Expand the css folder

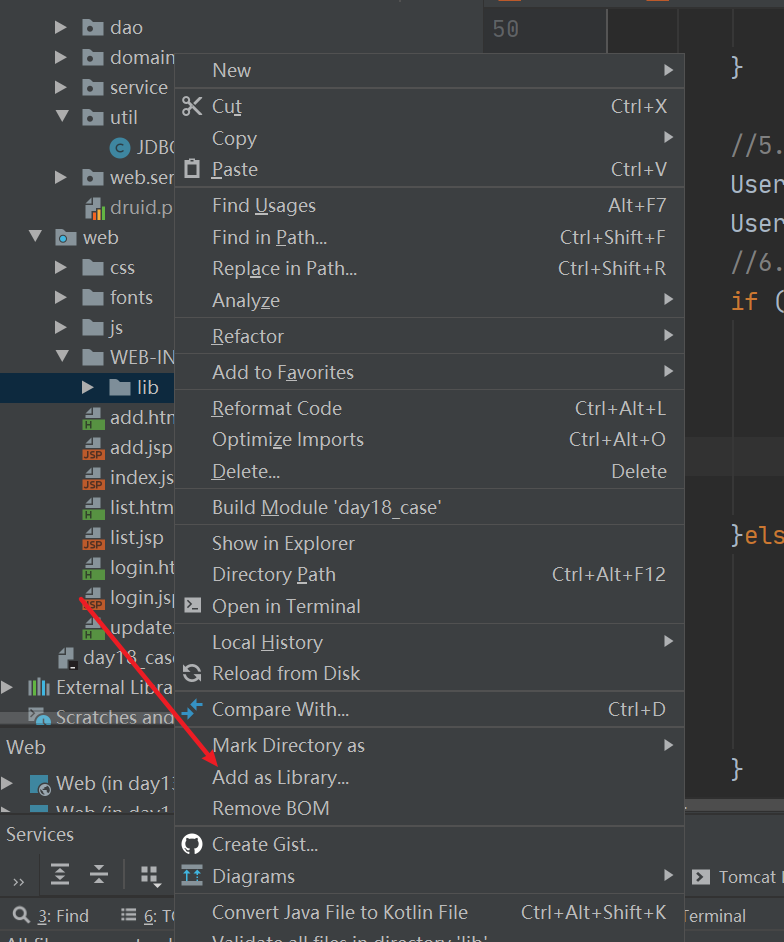coord(61,267)
